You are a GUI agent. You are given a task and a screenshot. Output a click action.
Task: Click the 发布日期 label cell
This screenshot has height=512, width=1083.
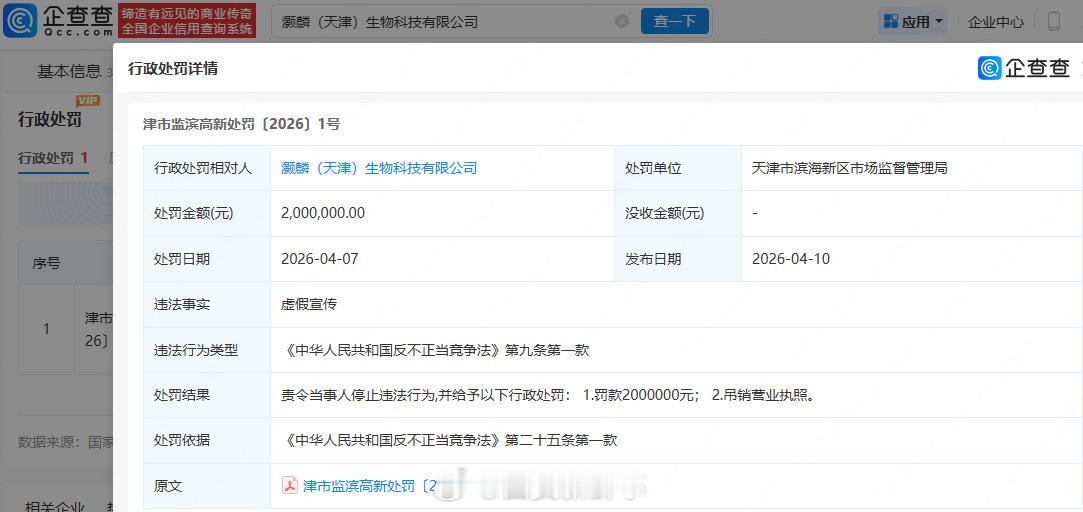tap(678, 259)
